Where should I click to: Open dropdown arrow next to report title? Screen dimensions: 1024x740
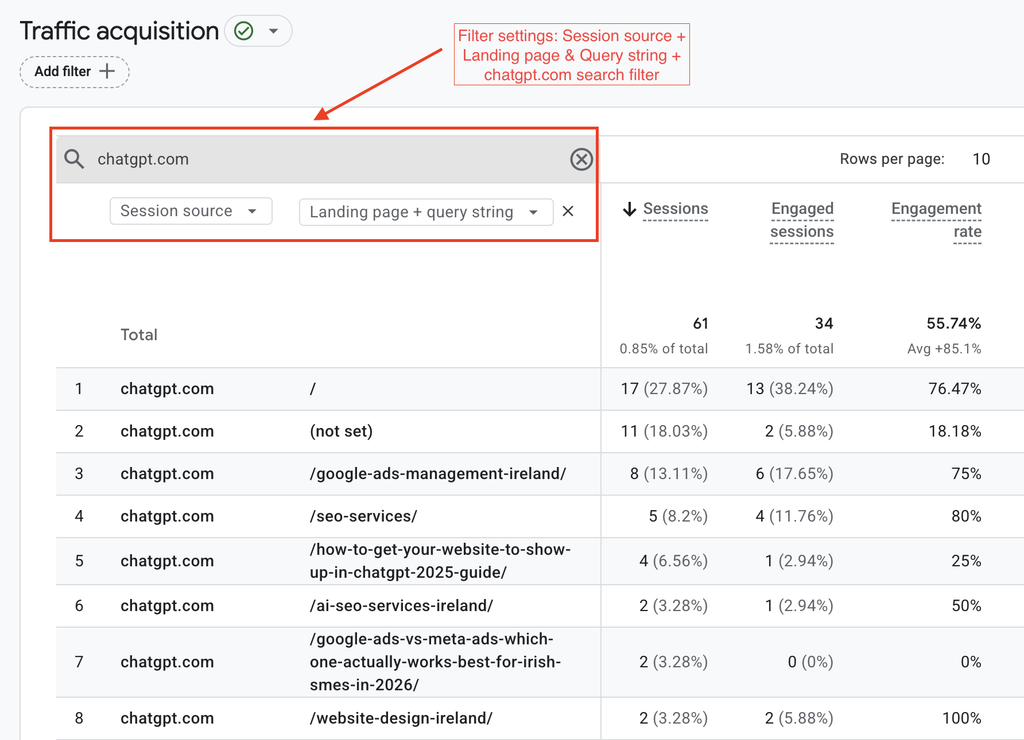pos(274,31)
